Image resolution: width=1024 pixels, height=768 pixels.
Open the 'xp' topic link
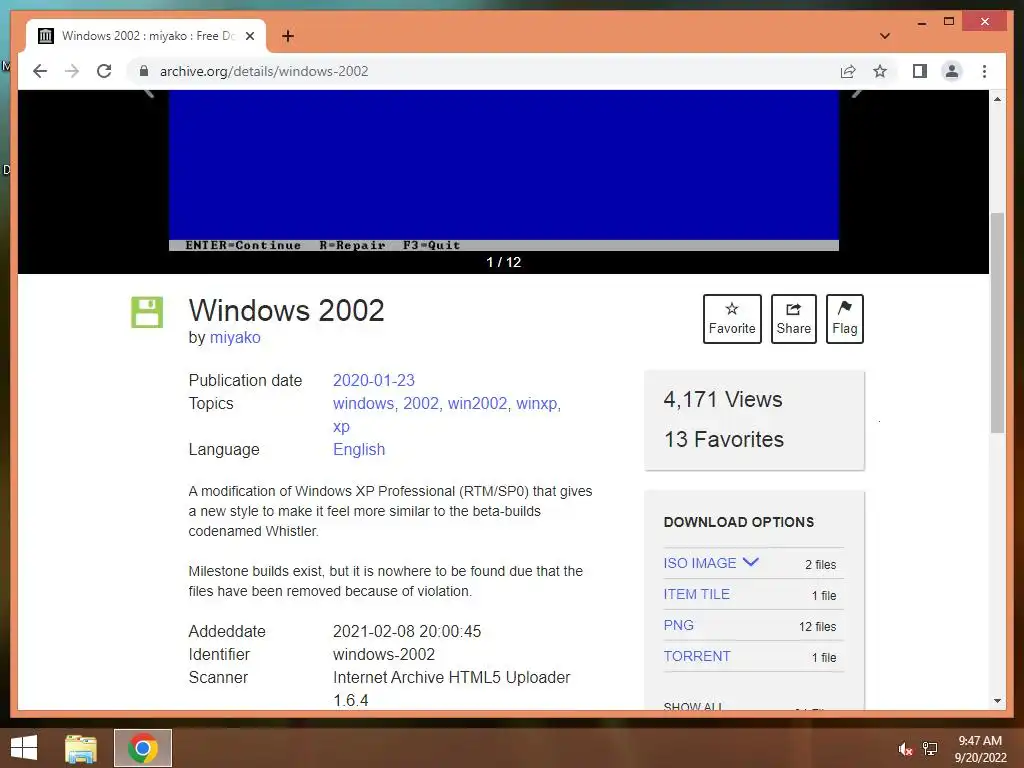point(342,426)
